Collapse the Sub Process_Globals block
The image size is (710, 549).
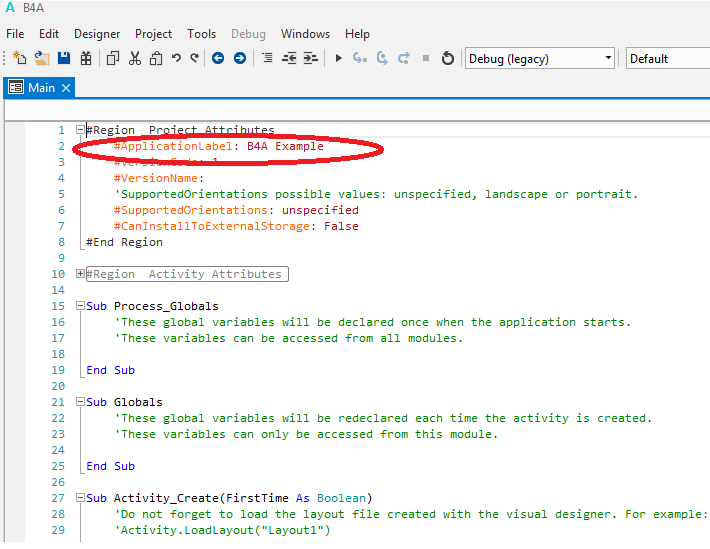click(80, 306)
